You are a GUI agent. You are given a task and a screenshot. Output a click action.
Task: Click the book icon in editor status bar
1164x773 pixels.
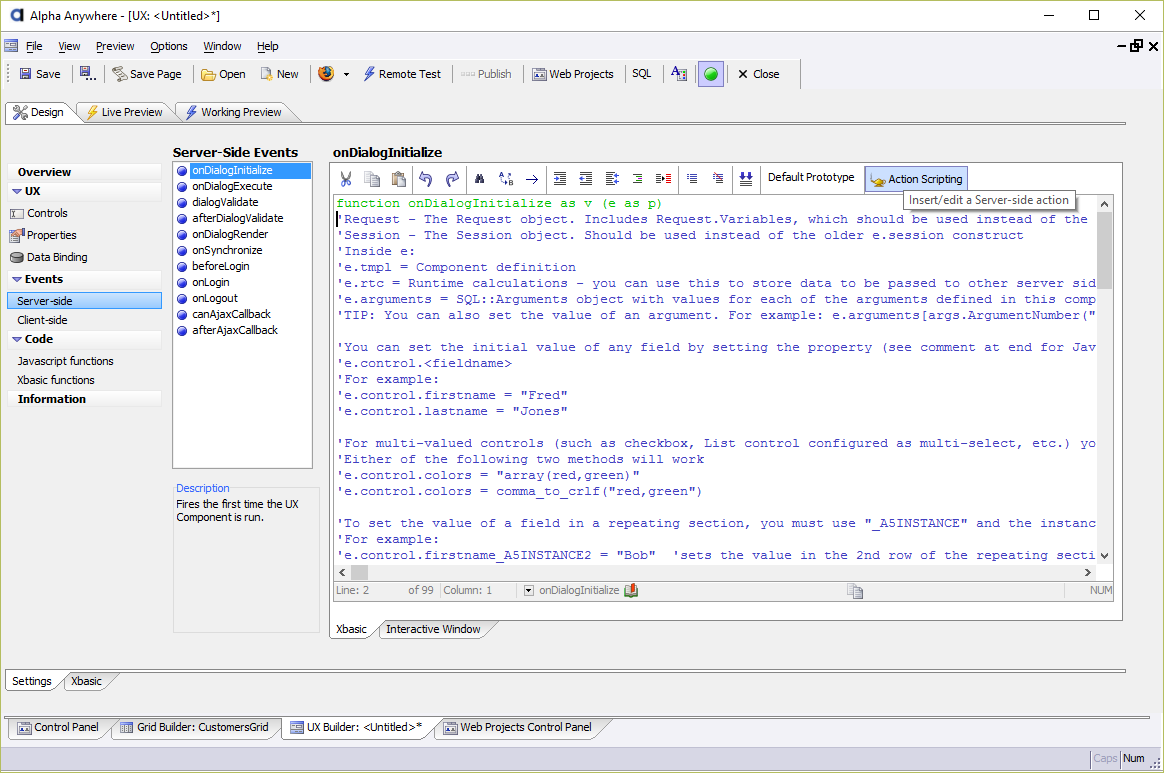(631, 590)
